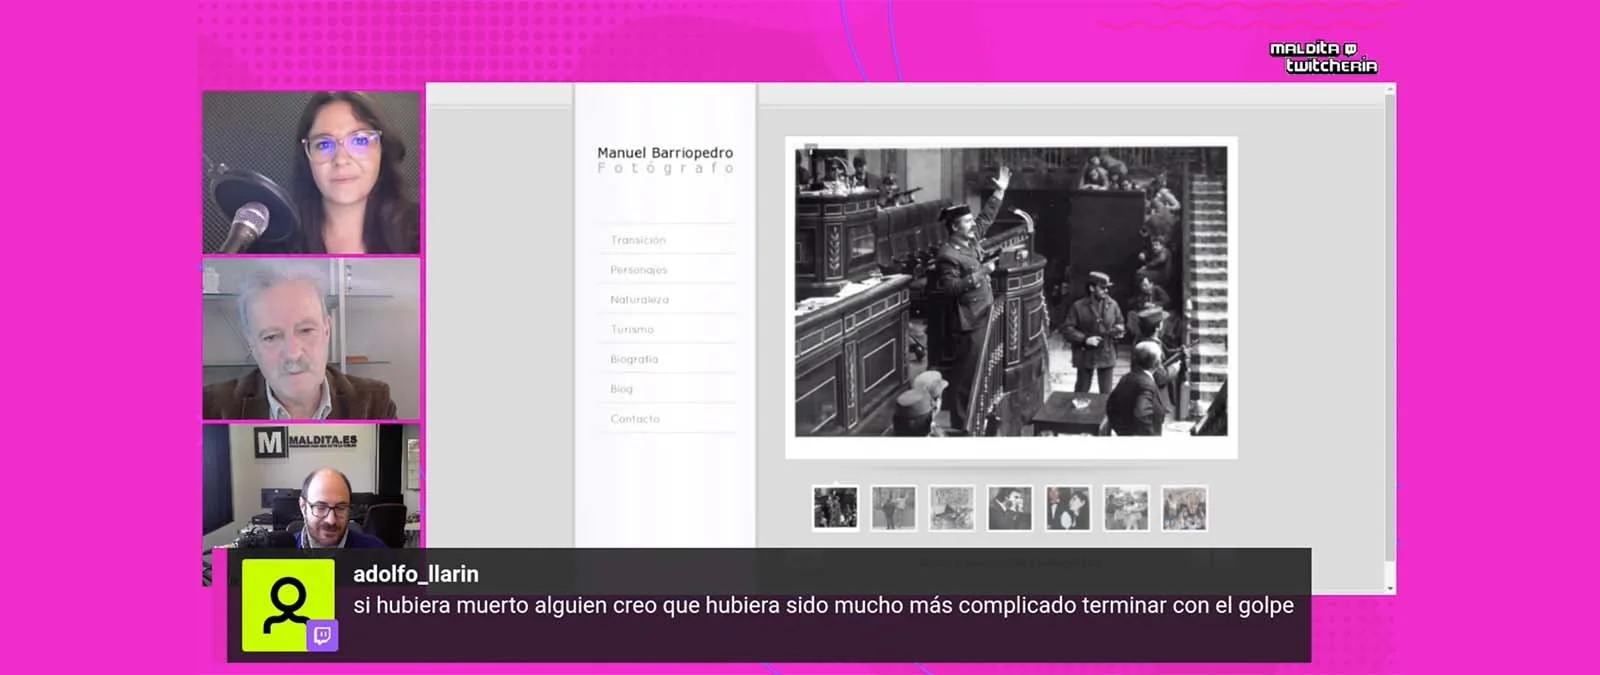This screenshot has width=1600, height=675.
Task: Select the first thumbnail in the gallery strip
Action: (835, 508)
